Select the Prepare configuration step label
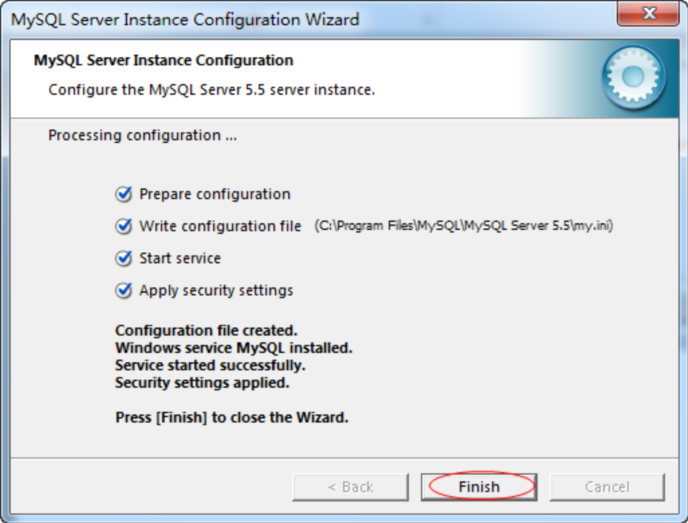 click(215, 194)
